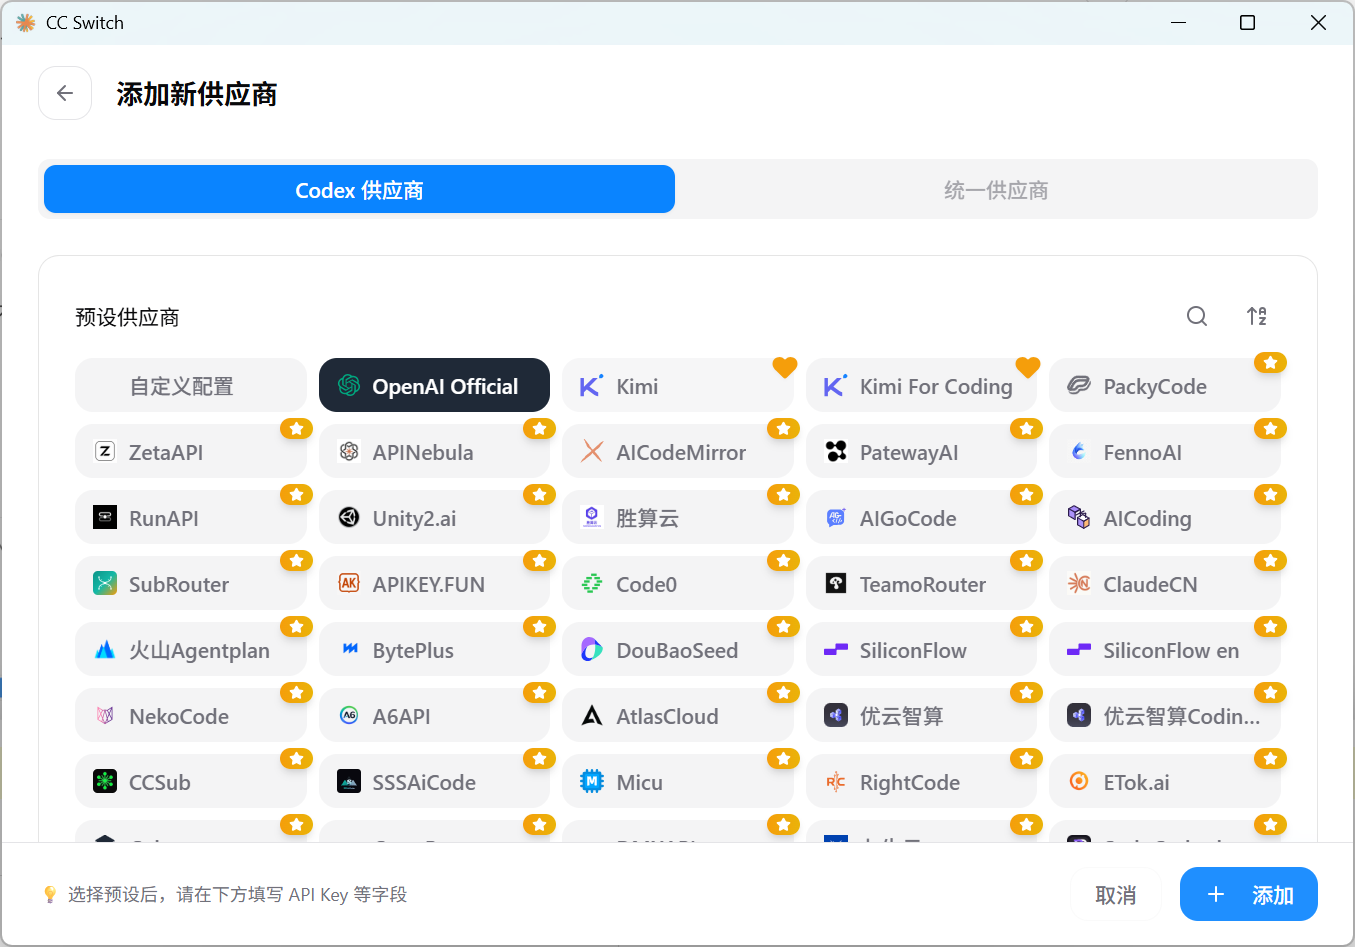Pick the SSSAiCode preset
The width and height of the screenshot is (1355, 947).
(434, 782)
